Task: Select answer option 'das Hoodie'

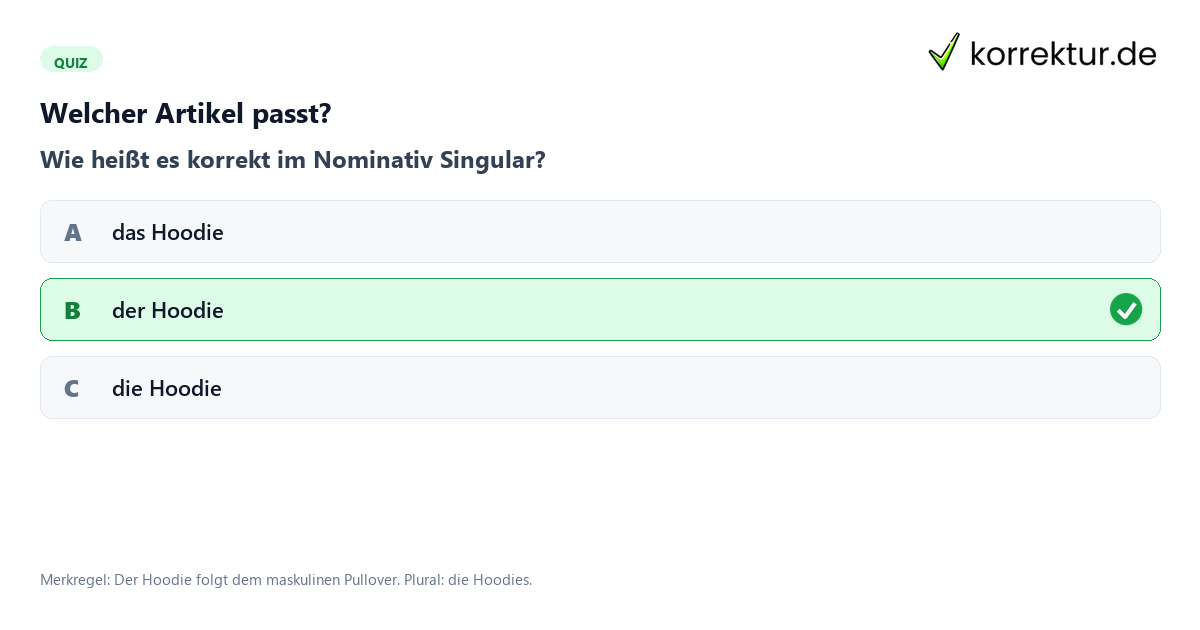Action: point(600,232)
